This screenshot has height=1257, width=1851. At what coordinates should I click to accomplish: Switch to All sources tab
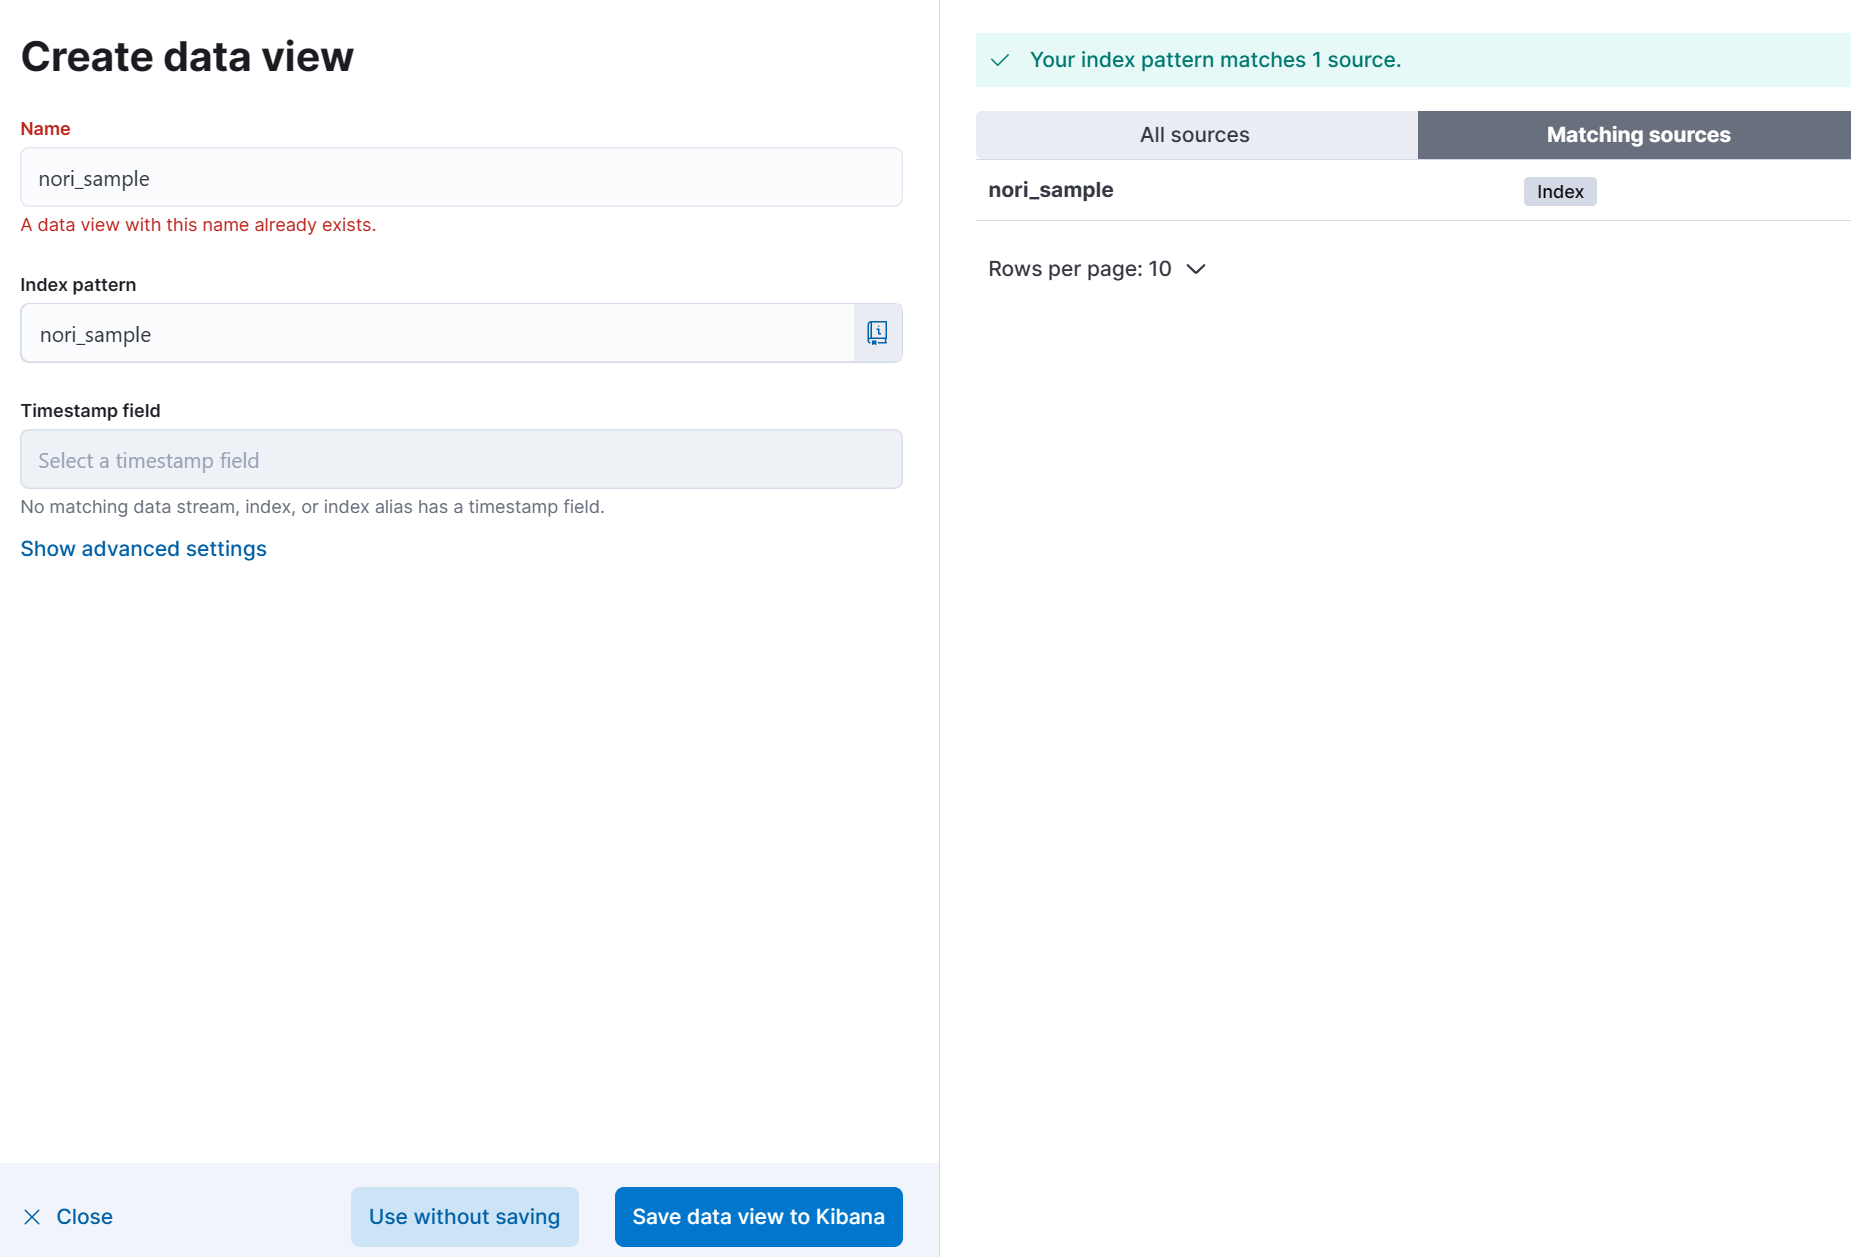click(x=1196, y=135)
